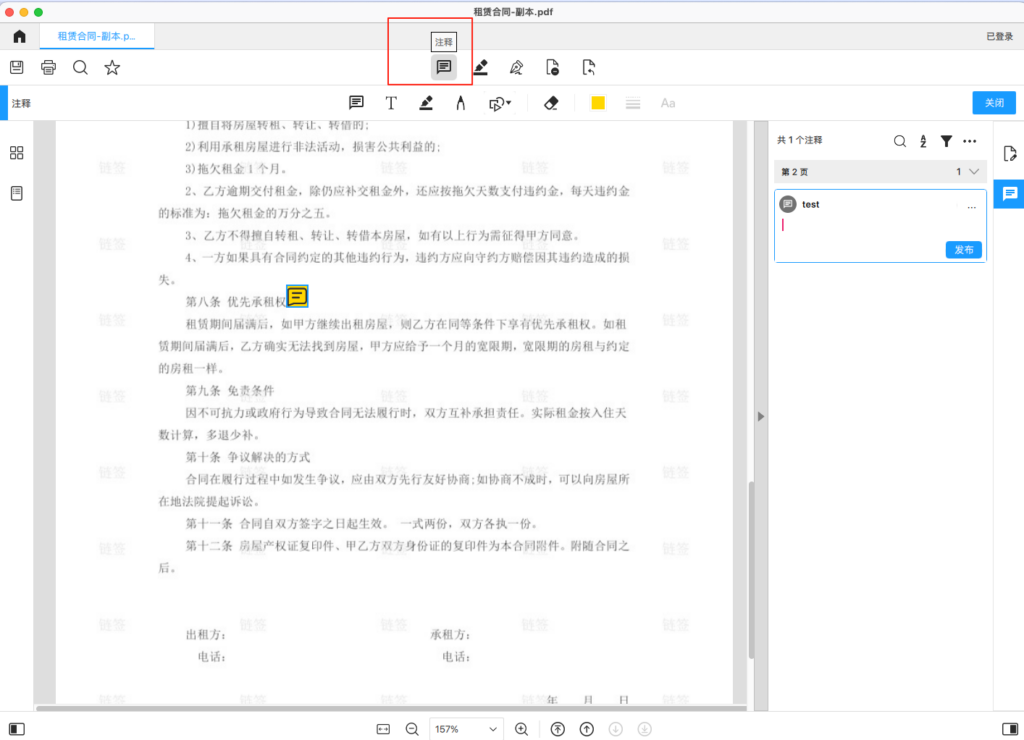Open the more options menu in annotations header
Screen dimensions: 1024x740
click(x=969, y=141)
